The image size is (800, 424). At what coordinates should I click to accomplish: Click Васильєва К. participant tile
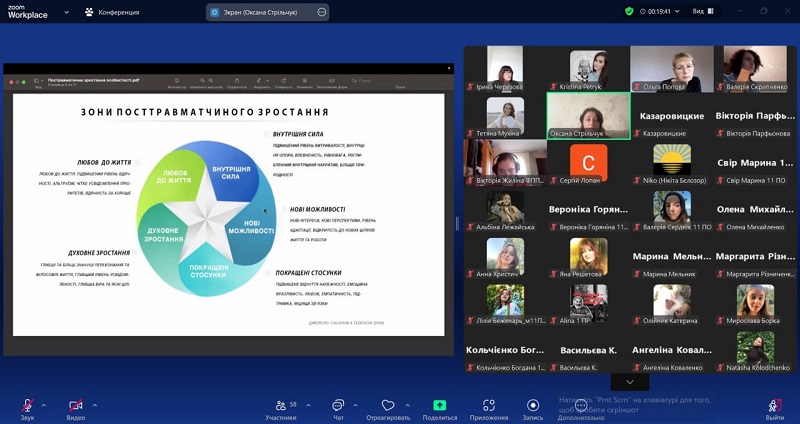pos(588,350)
